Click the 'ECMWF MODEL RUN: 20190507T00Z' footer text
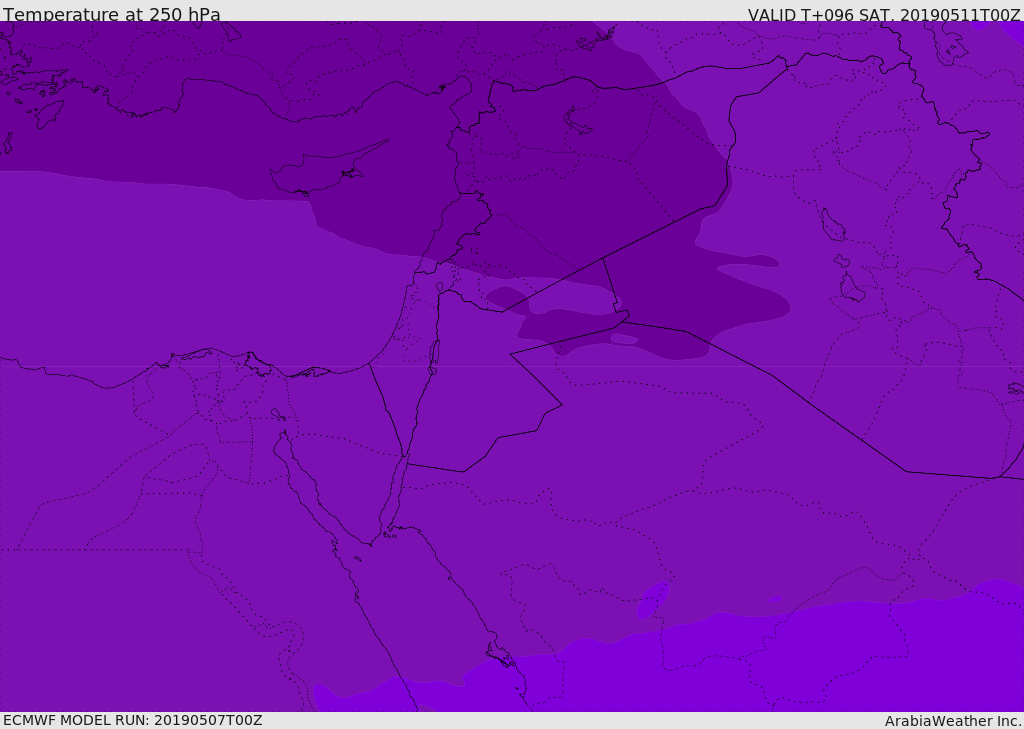This screenshot has width=1024, height=729. click(x=133, y=720)
